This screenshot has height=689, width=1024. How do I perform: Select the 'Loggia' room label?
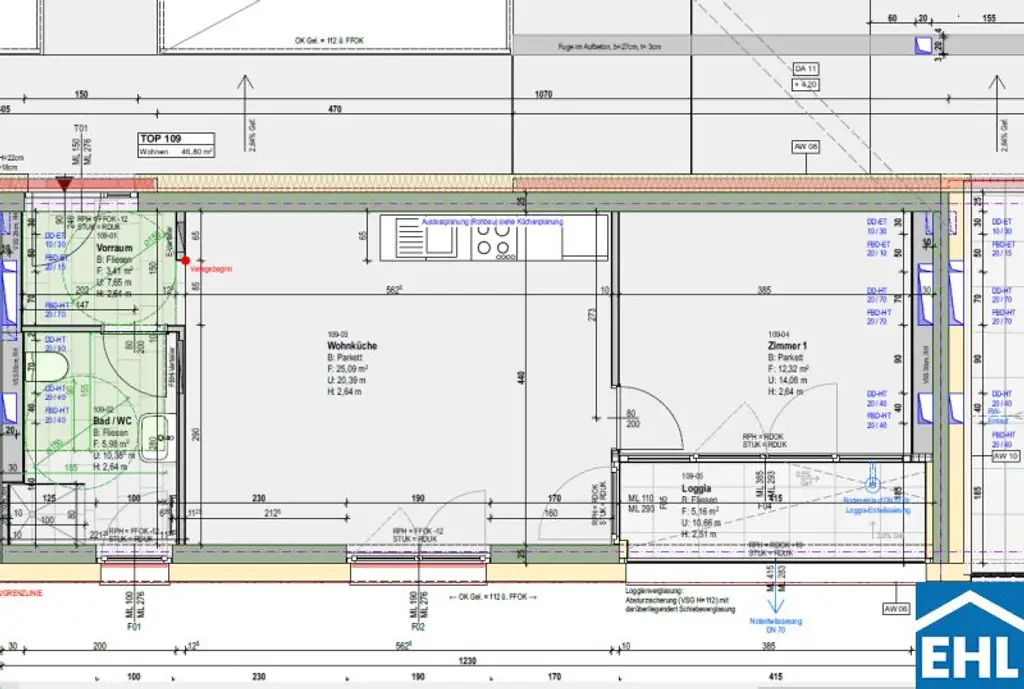click(696, 488)
